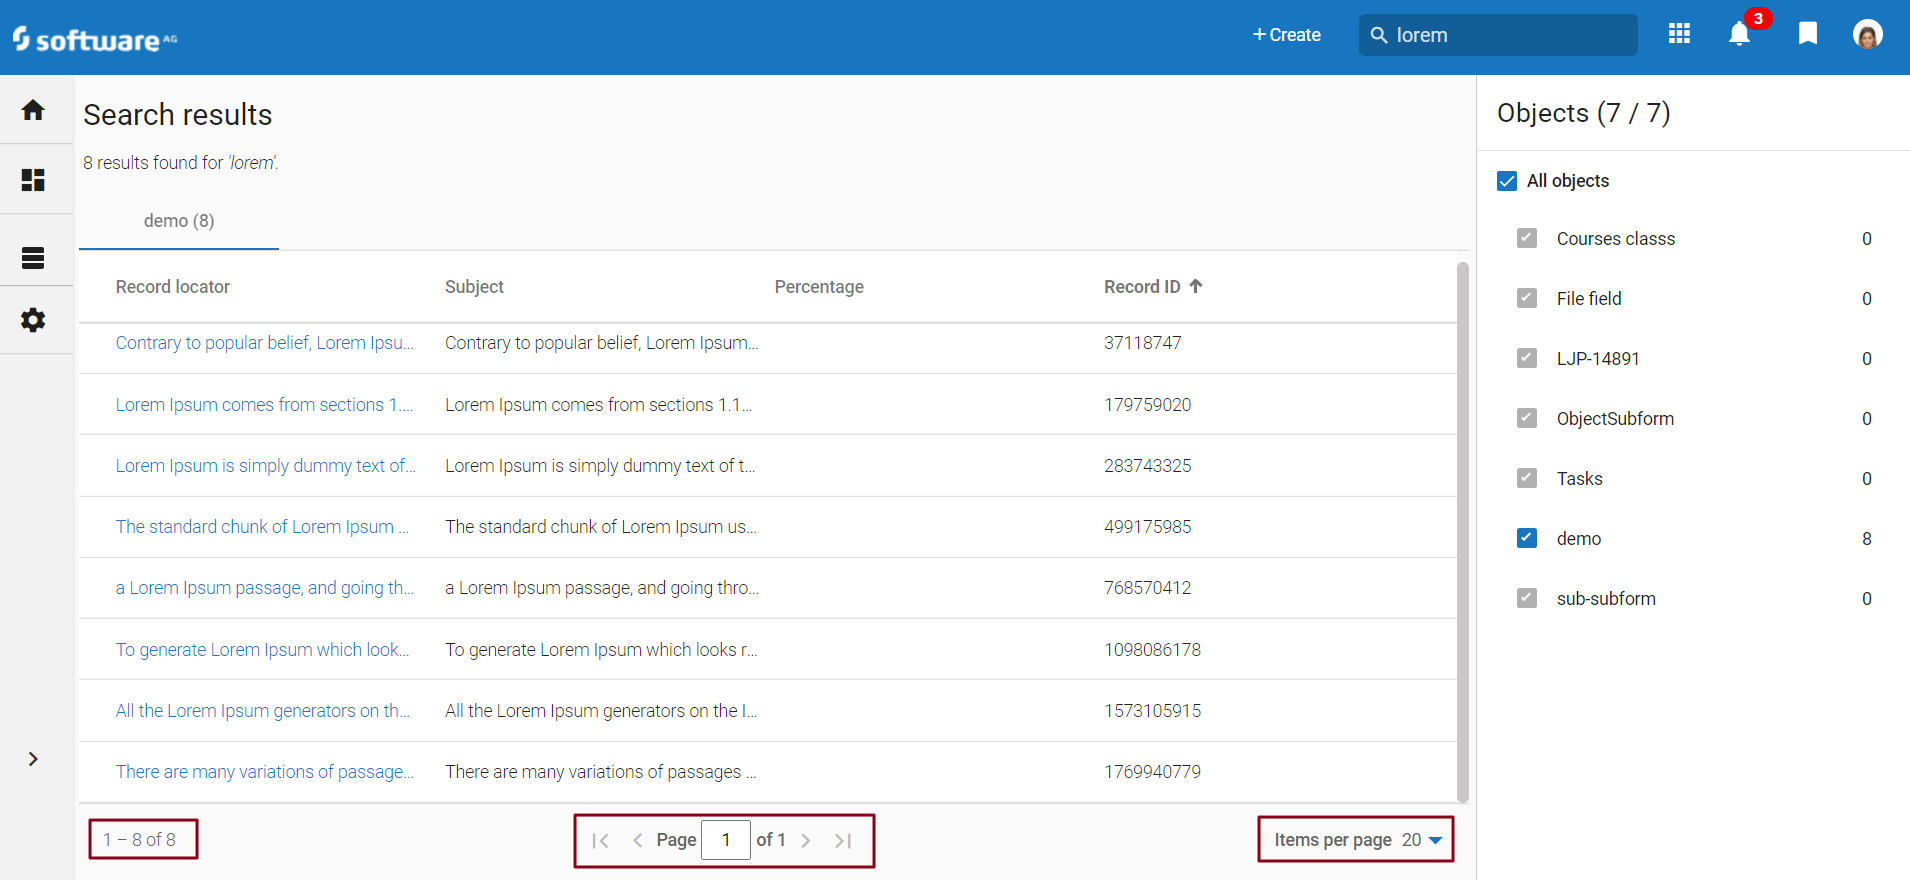Open the apps grid icon

pyautogui.click(x=1680, y=34)
